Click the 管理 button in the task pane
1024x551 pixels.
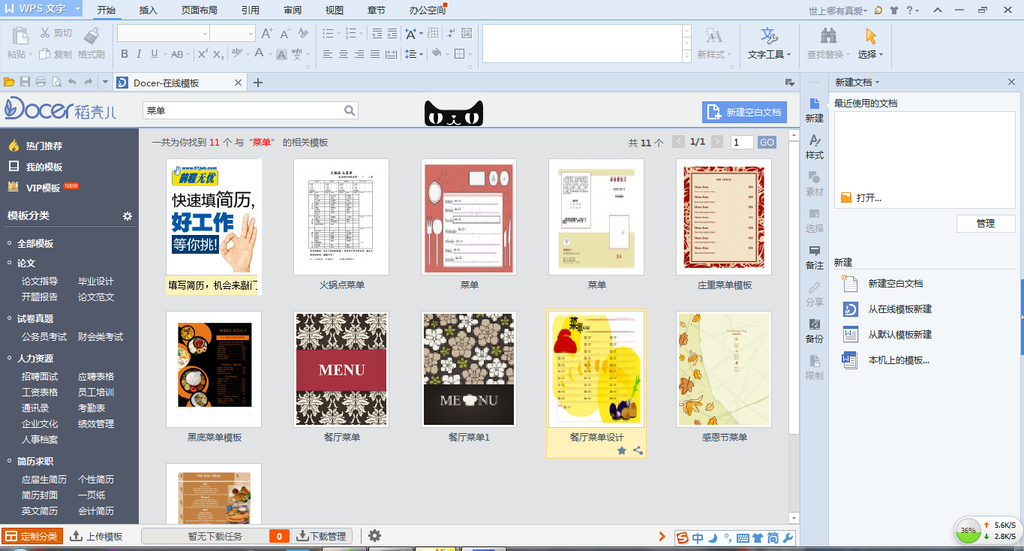point(985,223)
